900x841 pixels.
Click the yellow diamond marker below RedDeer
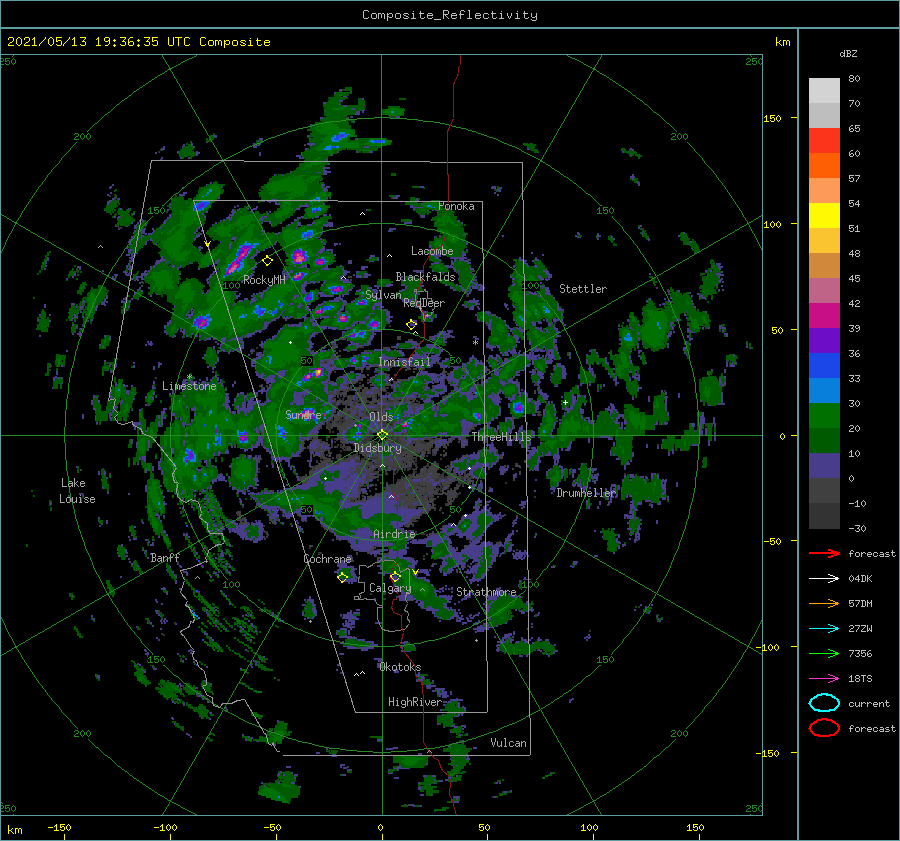point(411,325)
